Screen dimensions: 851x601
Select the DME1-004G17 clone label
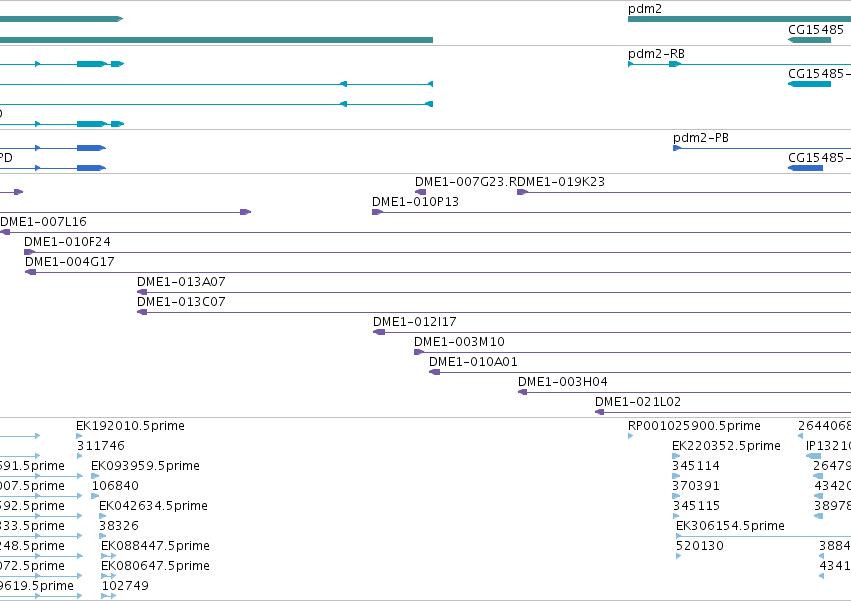pyautogui.click(x=70, y=262)
